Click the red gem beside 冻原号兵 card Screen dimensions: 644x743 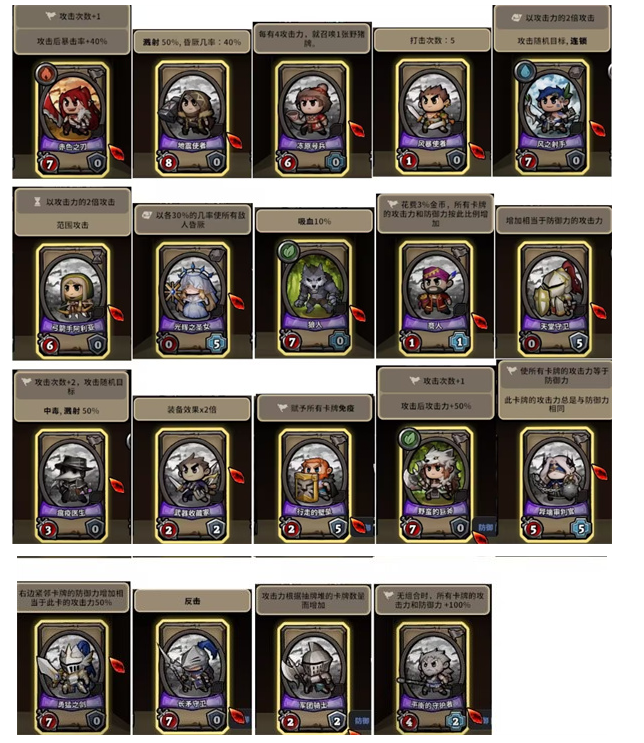356,129
